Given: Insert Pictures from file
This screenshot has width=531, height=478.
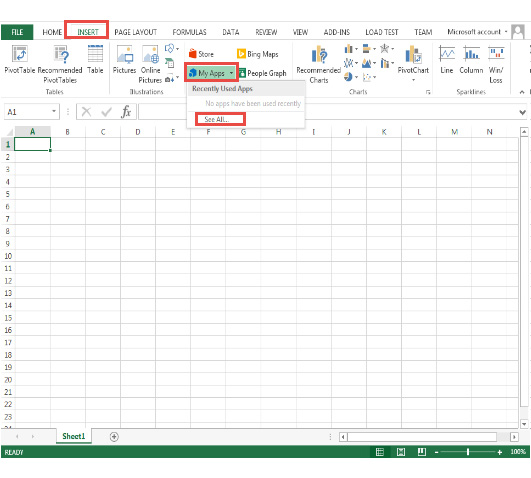Looking at the screenshot, I should click(124, 59).
